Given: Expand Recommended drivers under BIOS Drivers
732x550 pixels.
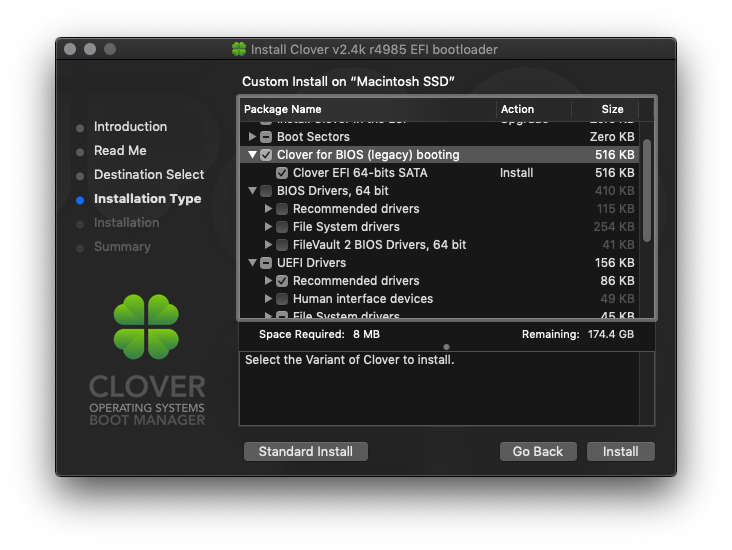Looking at the screenshot, I should tap(268, 208).
